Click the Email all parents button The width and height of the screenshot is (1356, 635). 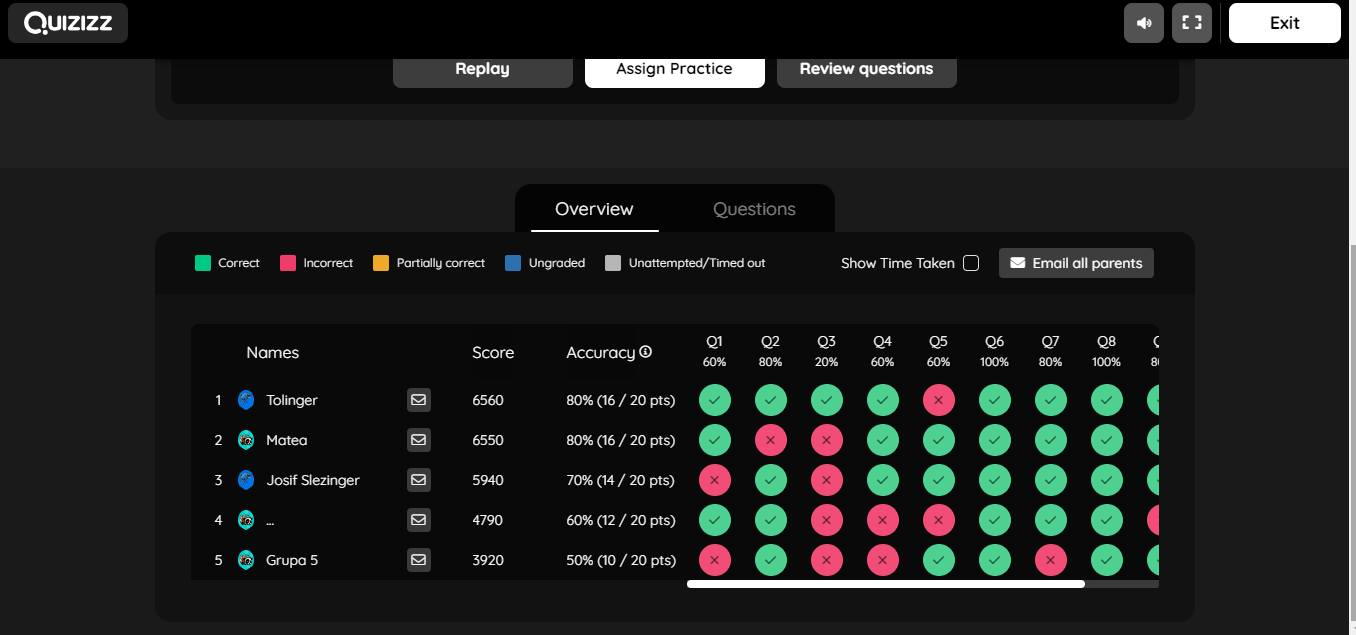click(x=1076, y=263)
